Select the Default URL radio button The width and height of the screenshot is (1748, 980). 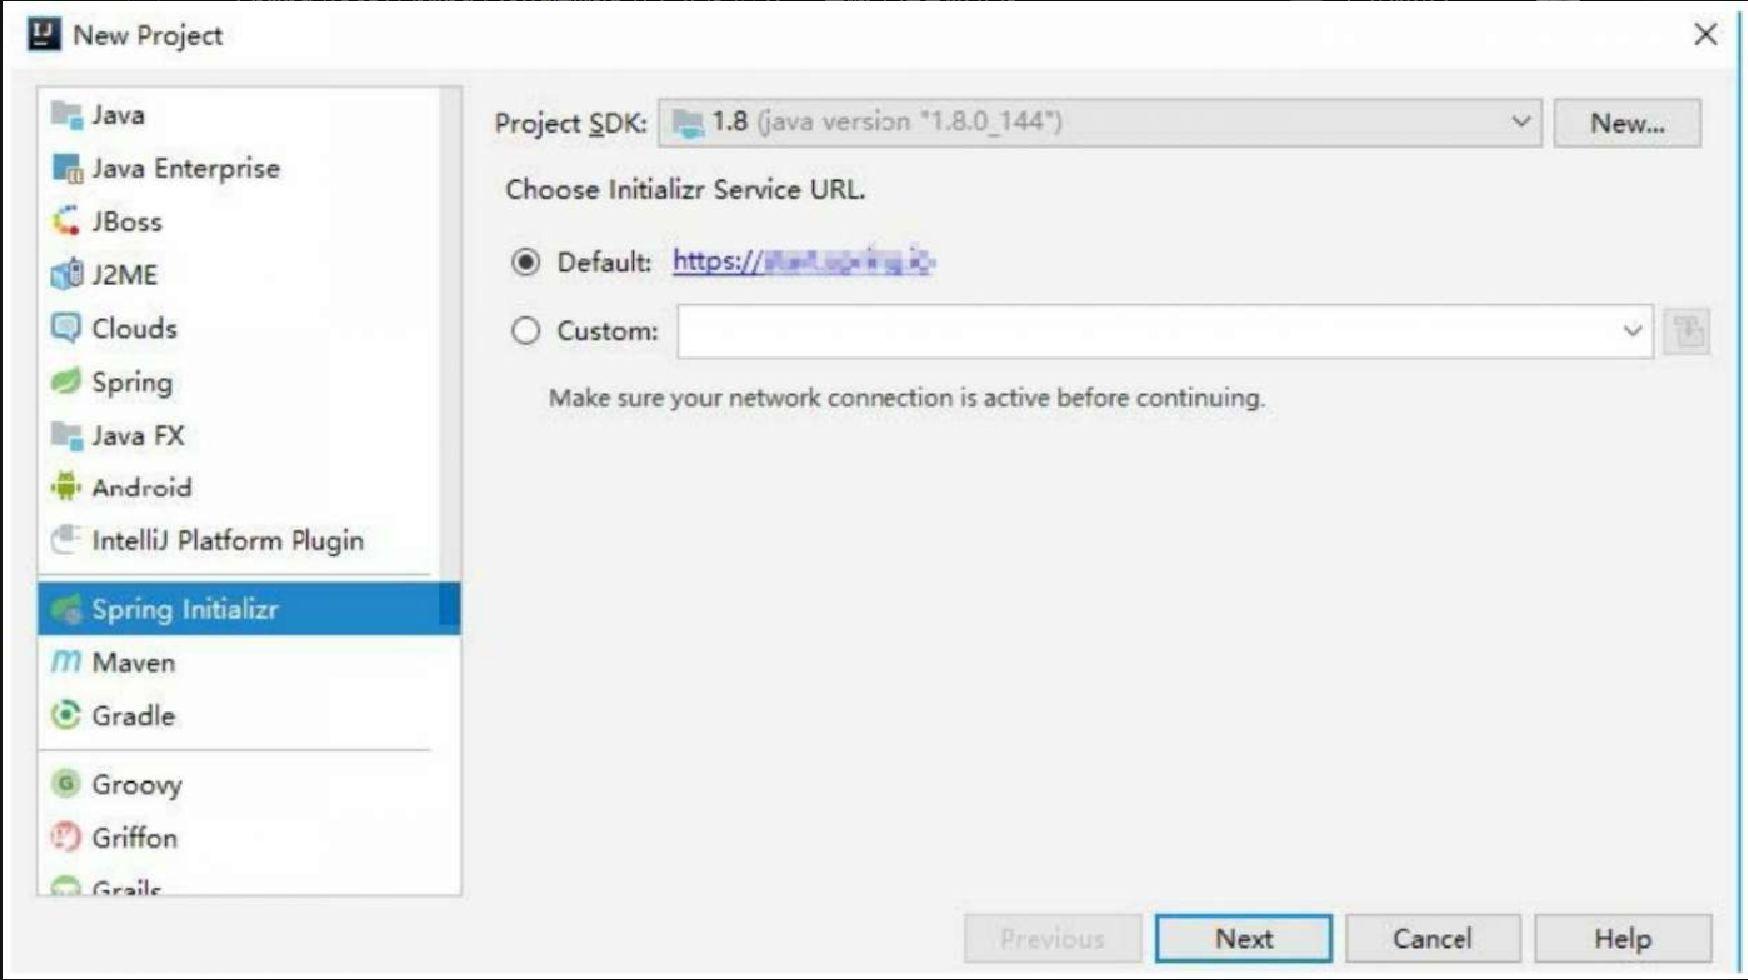pos(525,262)
